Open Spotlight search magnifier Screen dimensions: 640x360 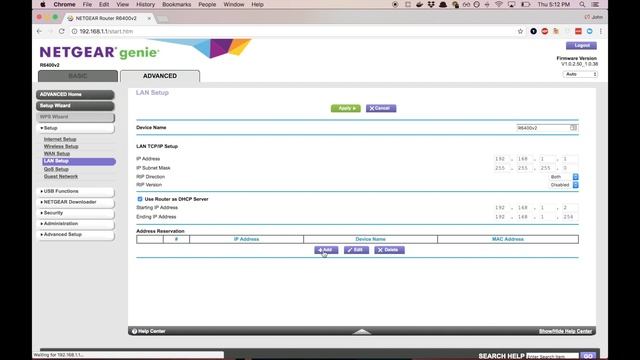(x=582, y=4)
